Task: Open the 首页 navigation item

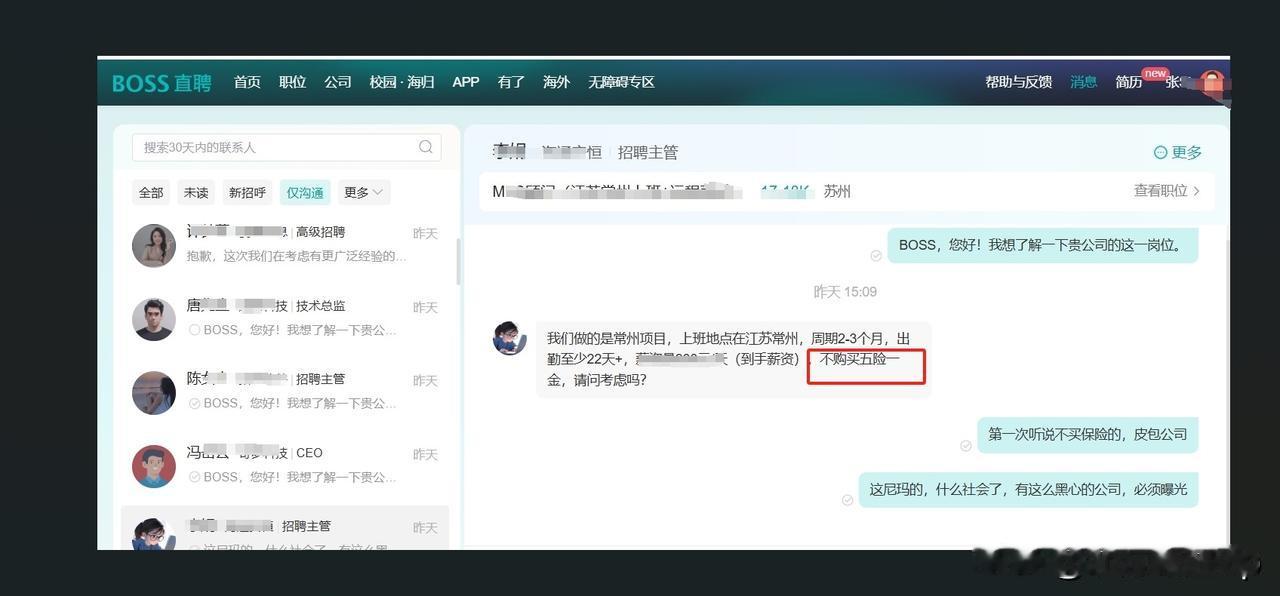Action: point(247,82)
